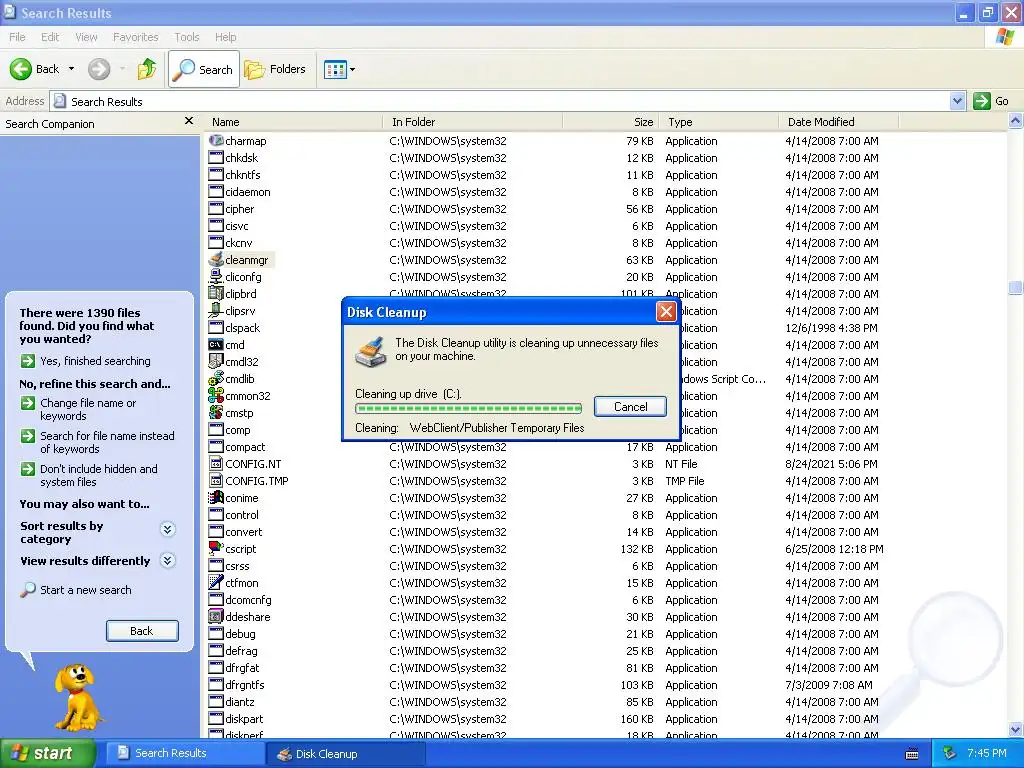1024x768 pixels.
Task: Select the defrag file name
Action: [241, 651]
